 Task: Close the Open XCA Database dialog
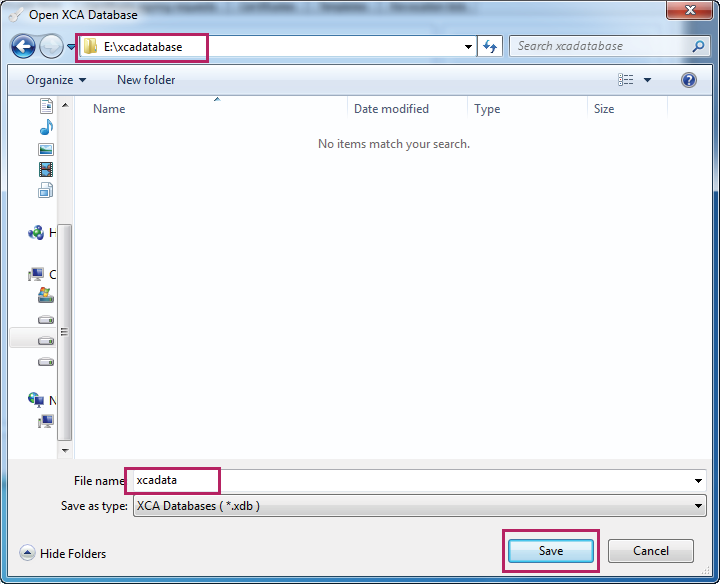[689, 10]
